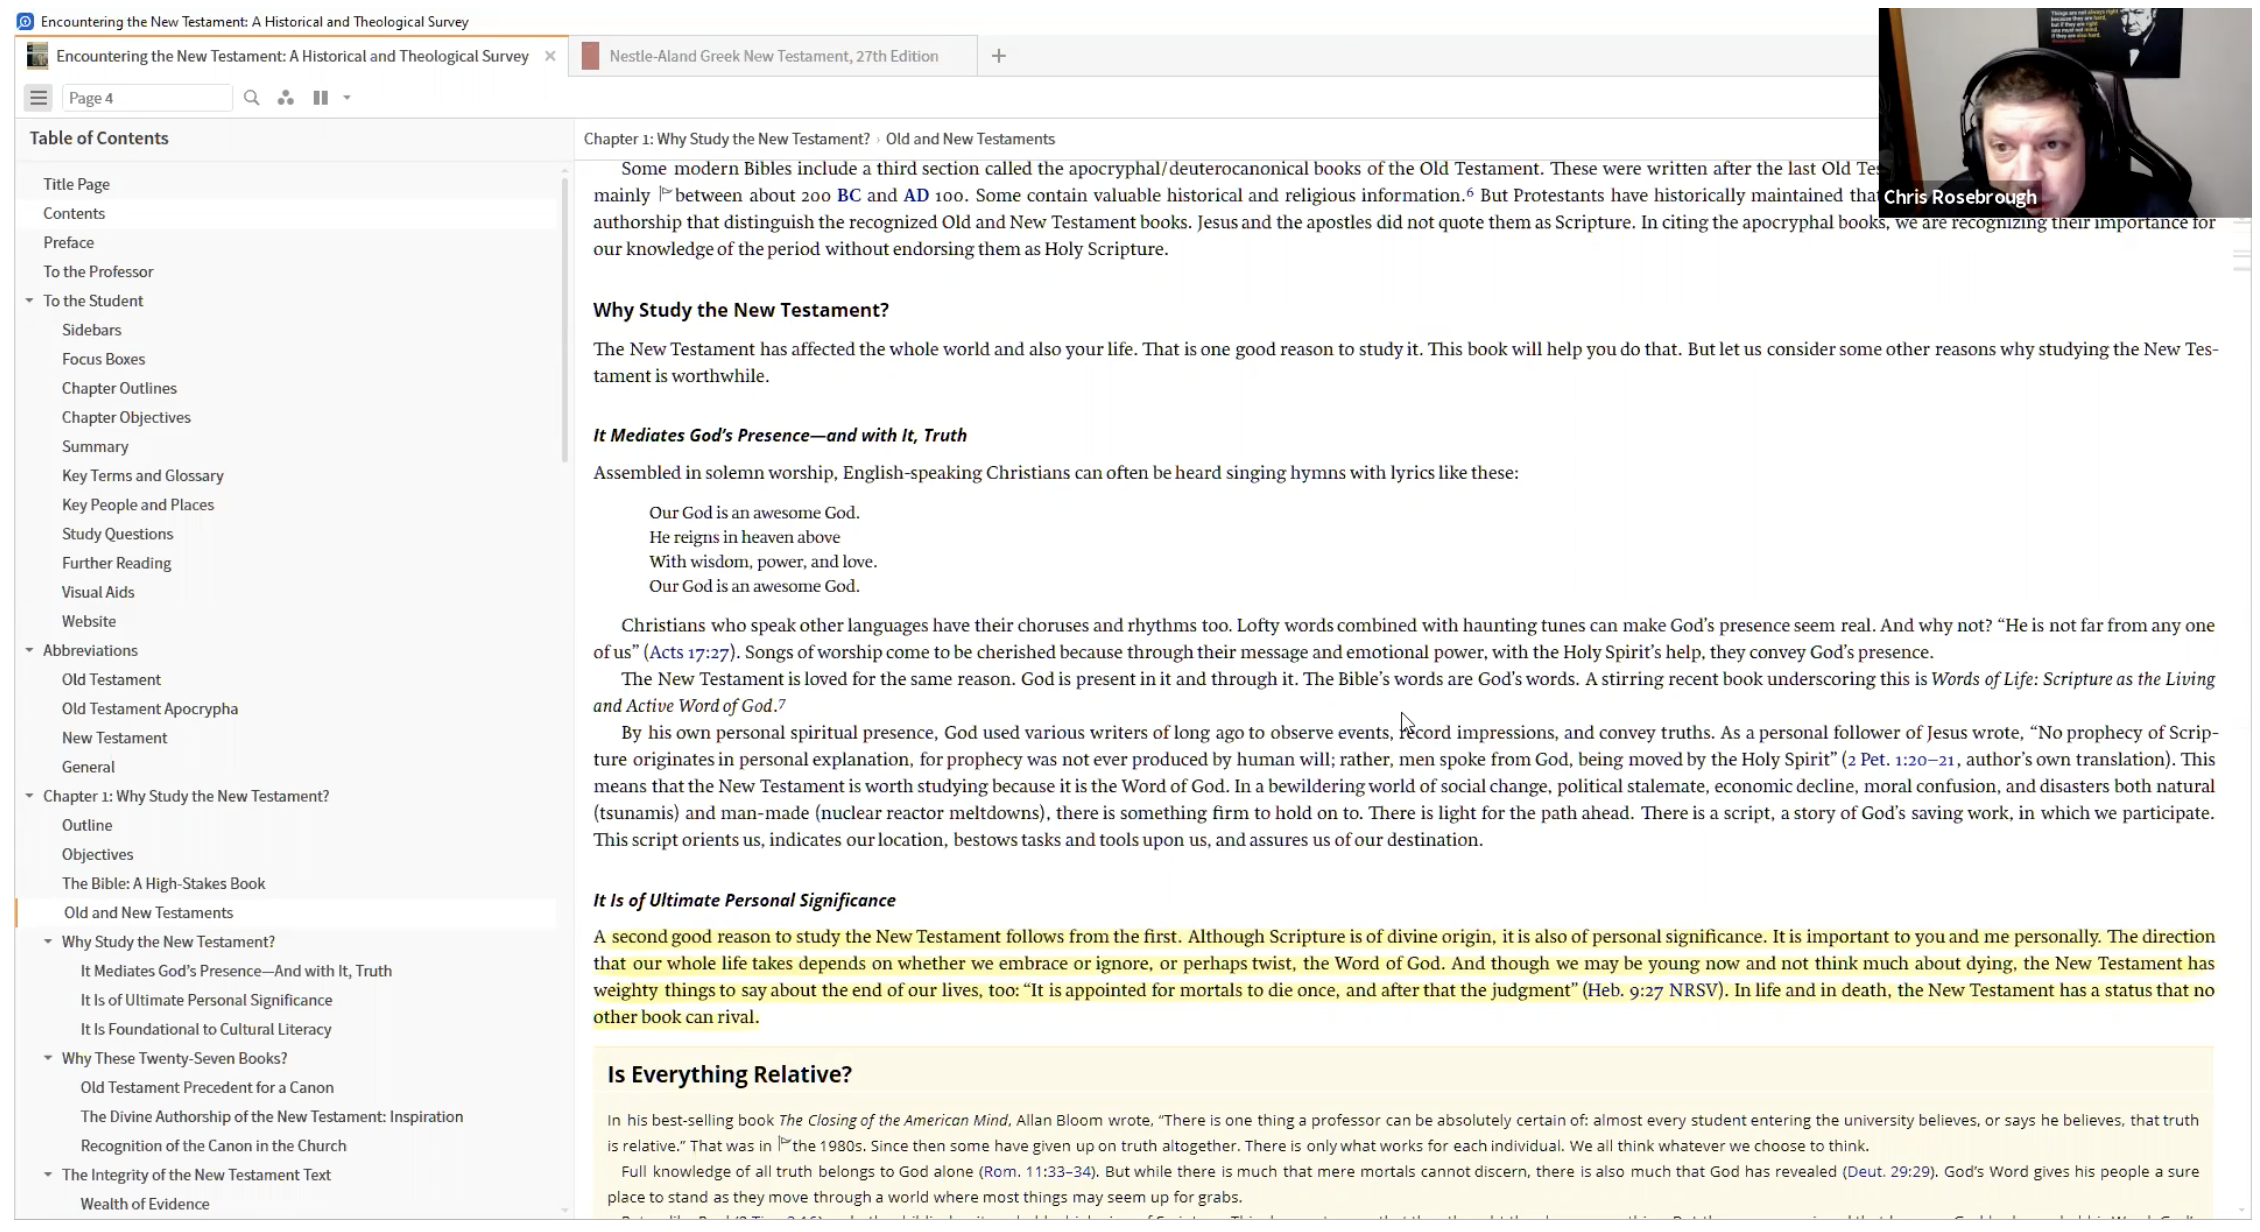This screenshot has width=2260, height=1232.
Task: Select Key Terms and Glossary in contents
Action: tap(142, 476)
